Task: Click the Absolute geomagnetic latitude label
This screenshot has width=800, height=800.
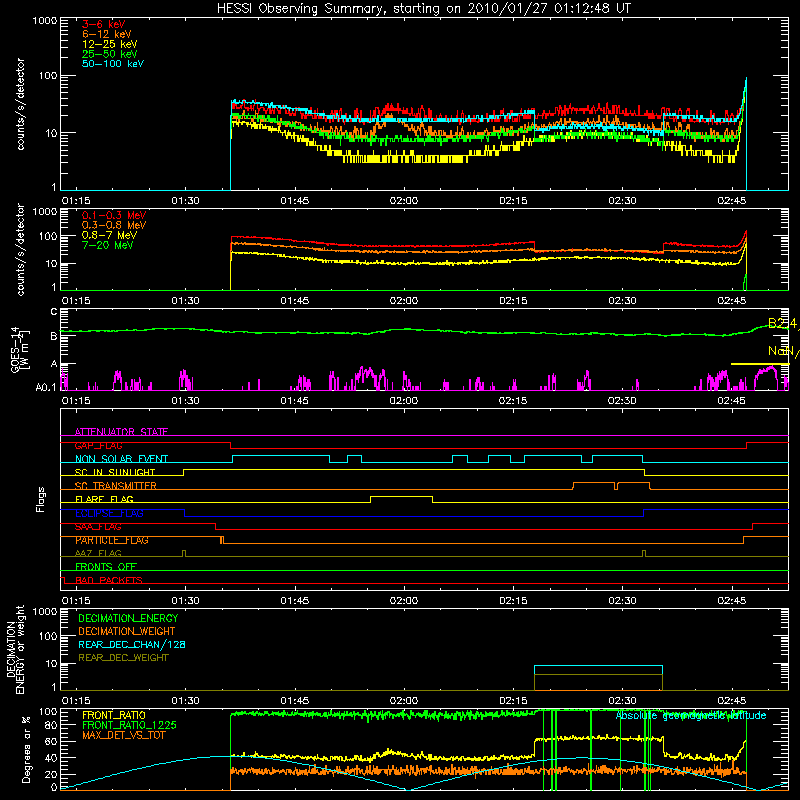Action: click(691, 716)
